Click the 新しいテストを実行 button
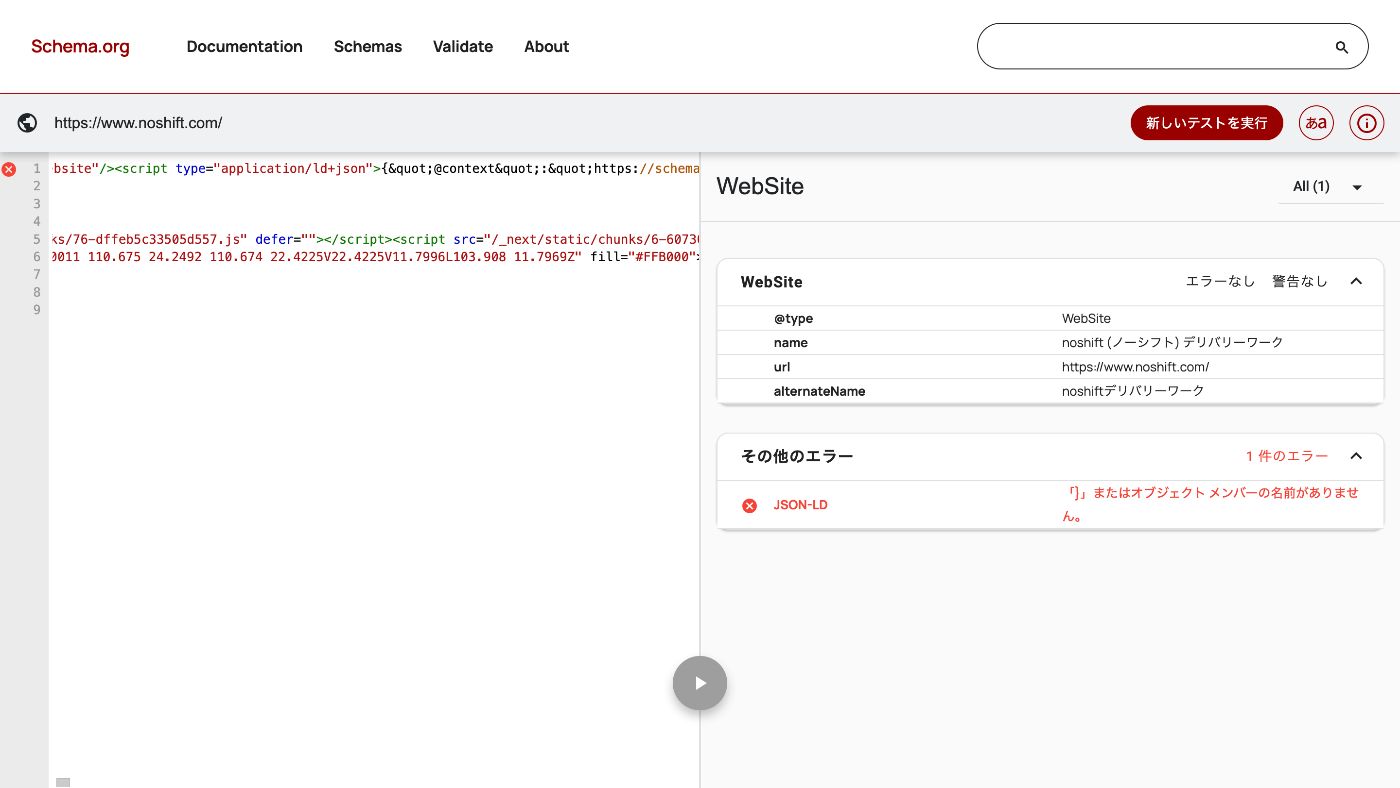This screenshot has width=1400, height=788. (1206, 122)
